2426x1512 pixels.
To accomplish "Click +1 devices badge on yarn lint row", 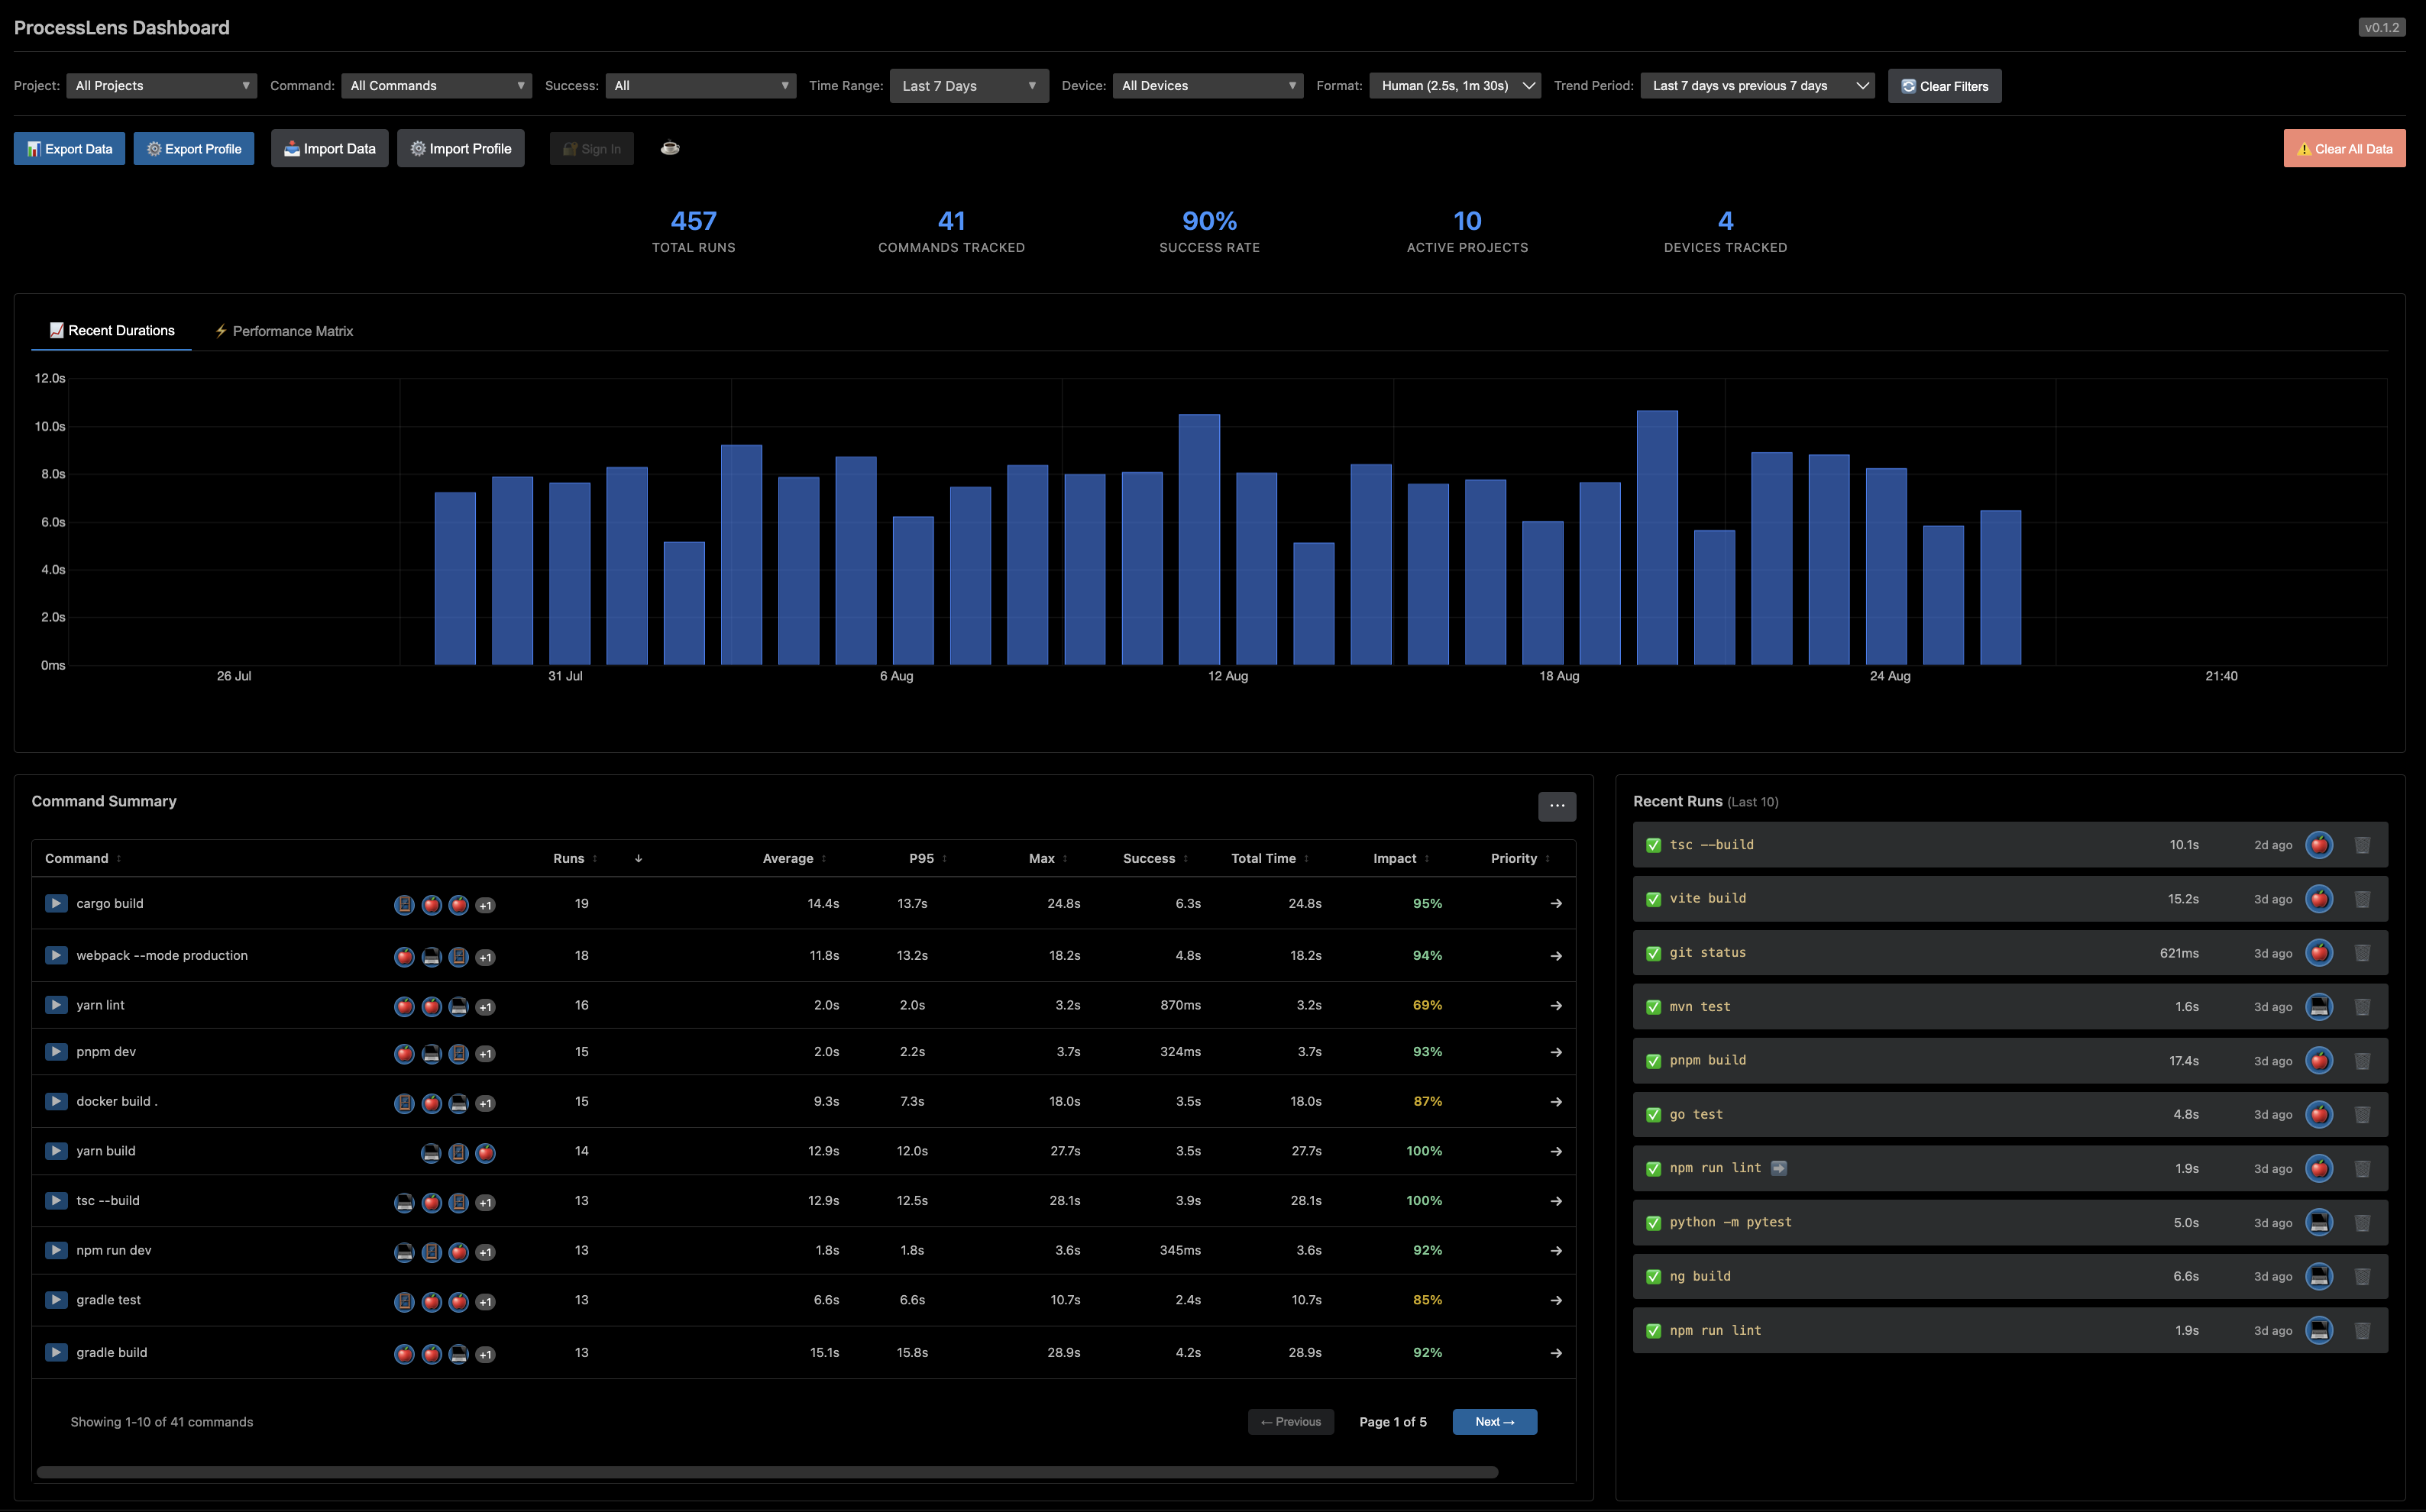I will 485,1007.
